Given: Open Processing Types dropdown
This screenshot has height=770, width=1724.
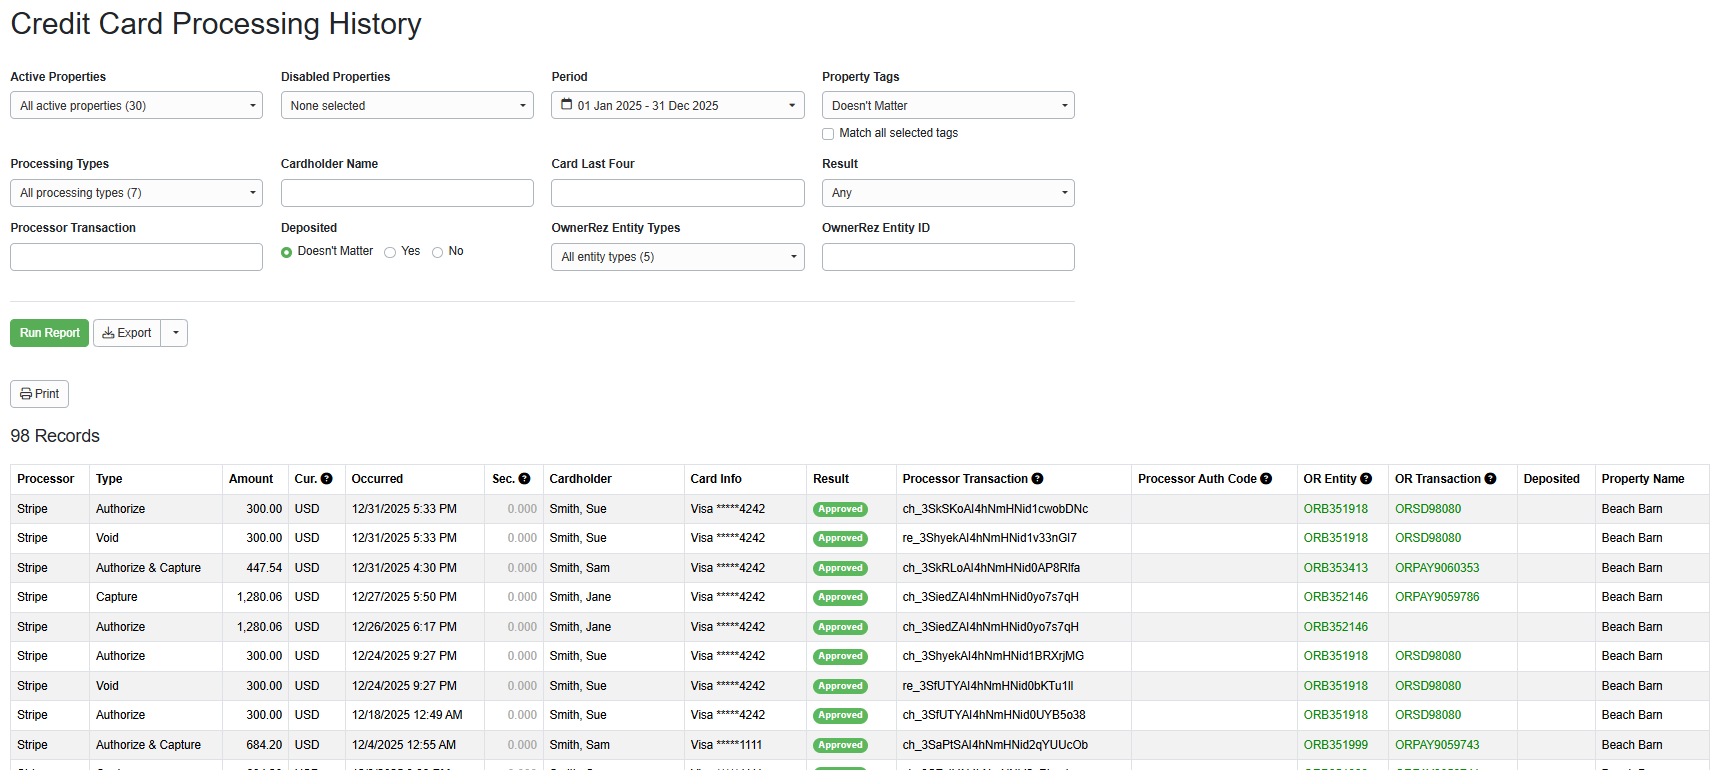Looking at the screenshot, I should tap(136, 193).
